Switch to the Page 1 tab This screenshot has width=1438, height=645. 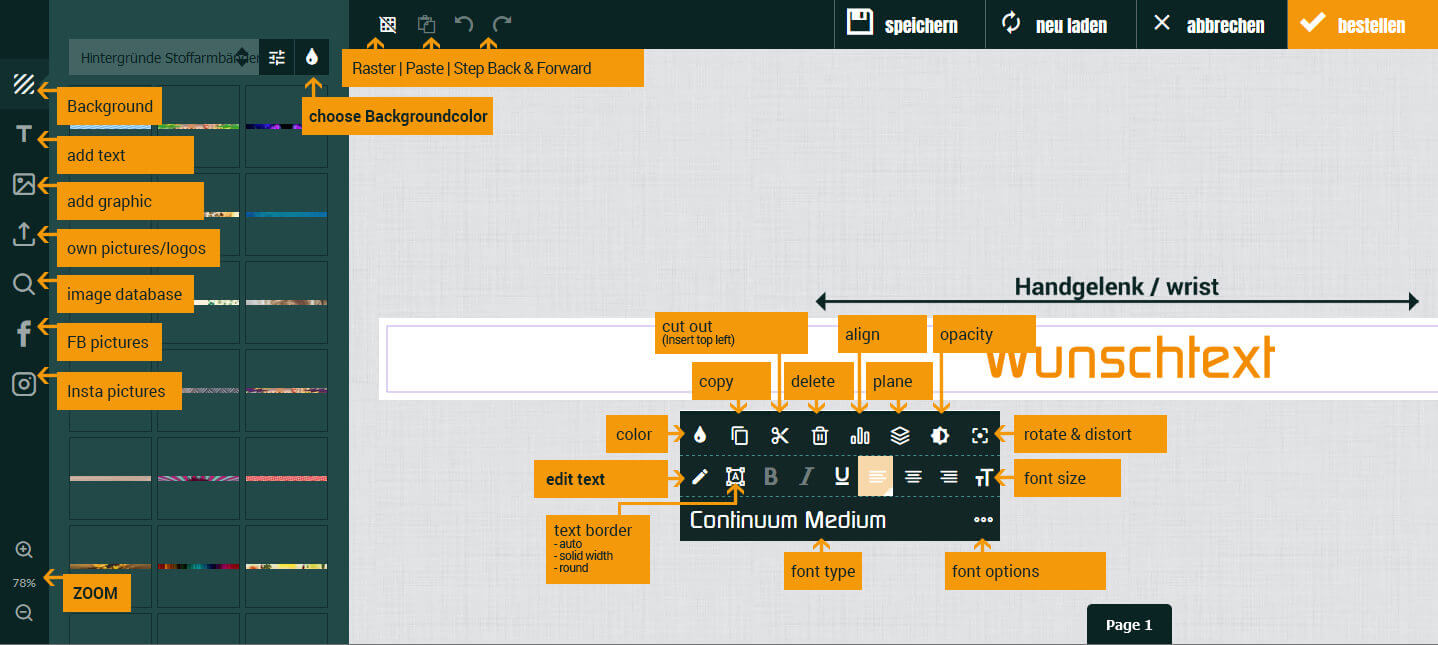(1129, 625)
